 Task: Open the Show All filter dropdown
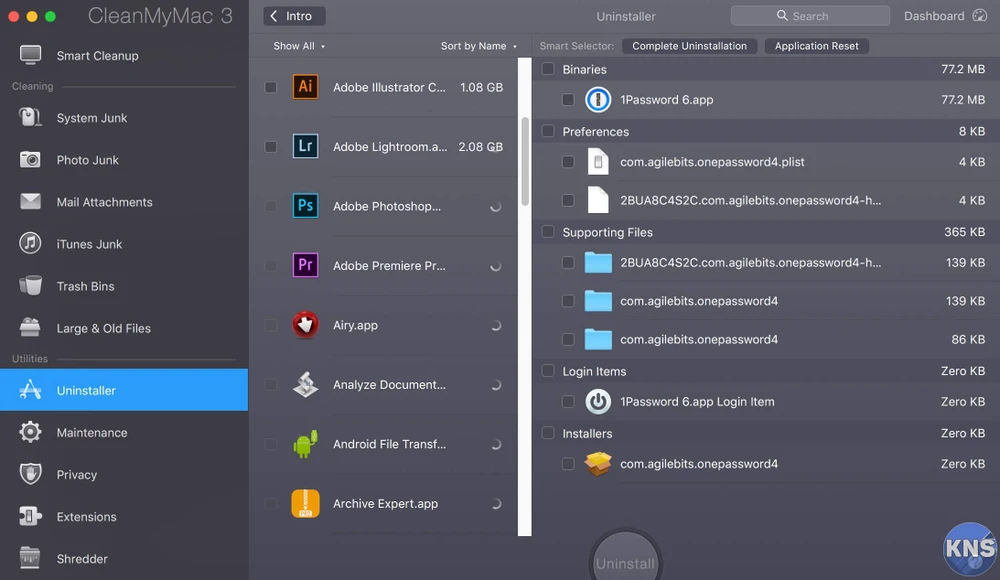(x=299, y=46)
